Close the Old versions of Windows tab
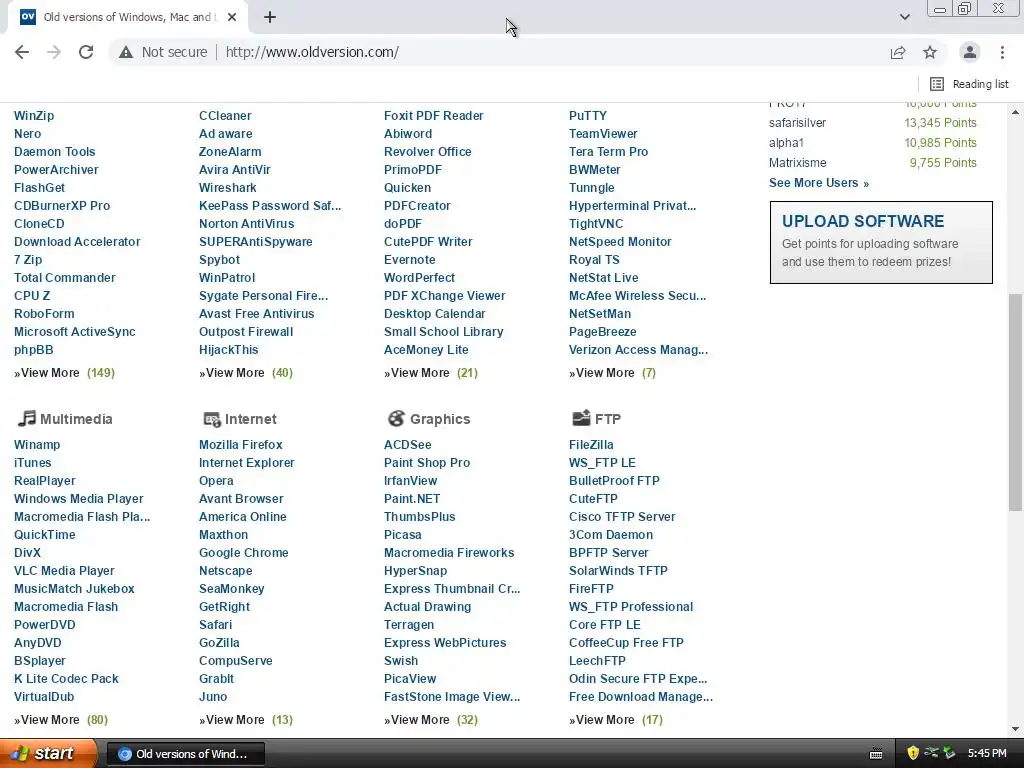Image resolution: width=1024 pixels, height=768 pixels. (232, 17)
